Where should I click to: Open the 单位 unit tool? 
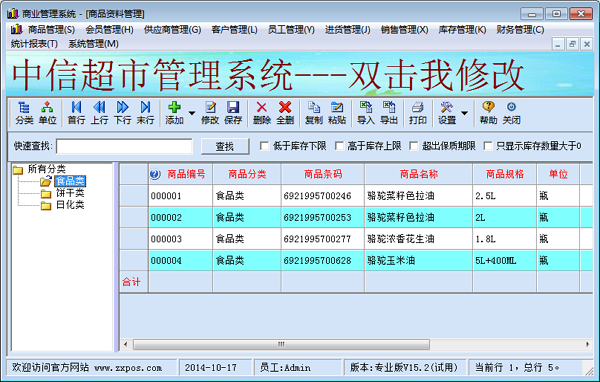point(47,113)
